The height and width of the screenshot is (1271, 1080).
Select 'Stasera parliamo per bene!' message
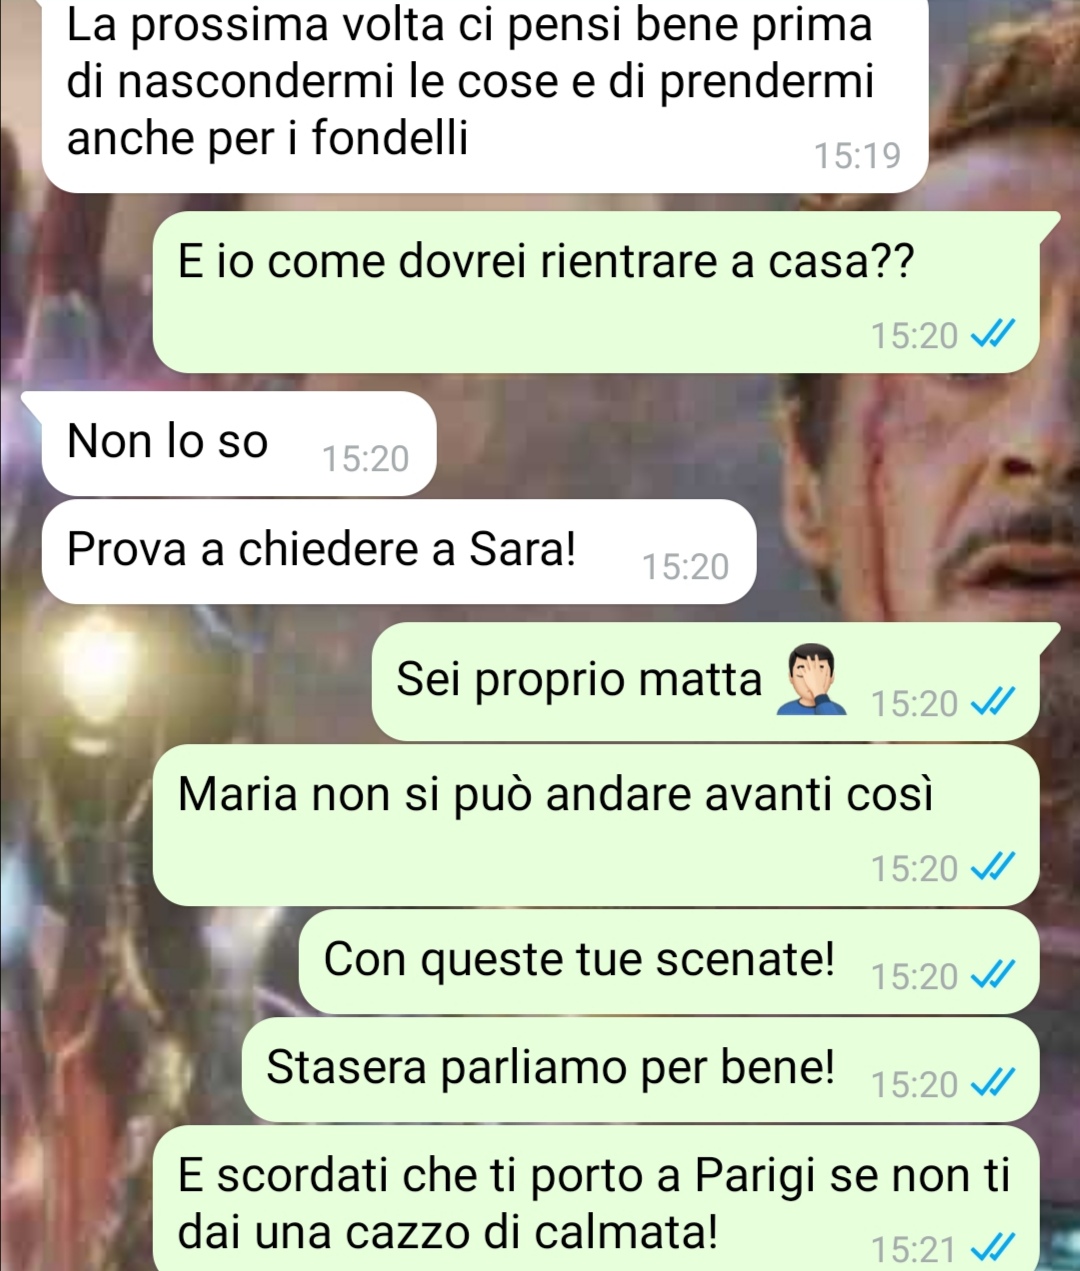point(641,1069)
